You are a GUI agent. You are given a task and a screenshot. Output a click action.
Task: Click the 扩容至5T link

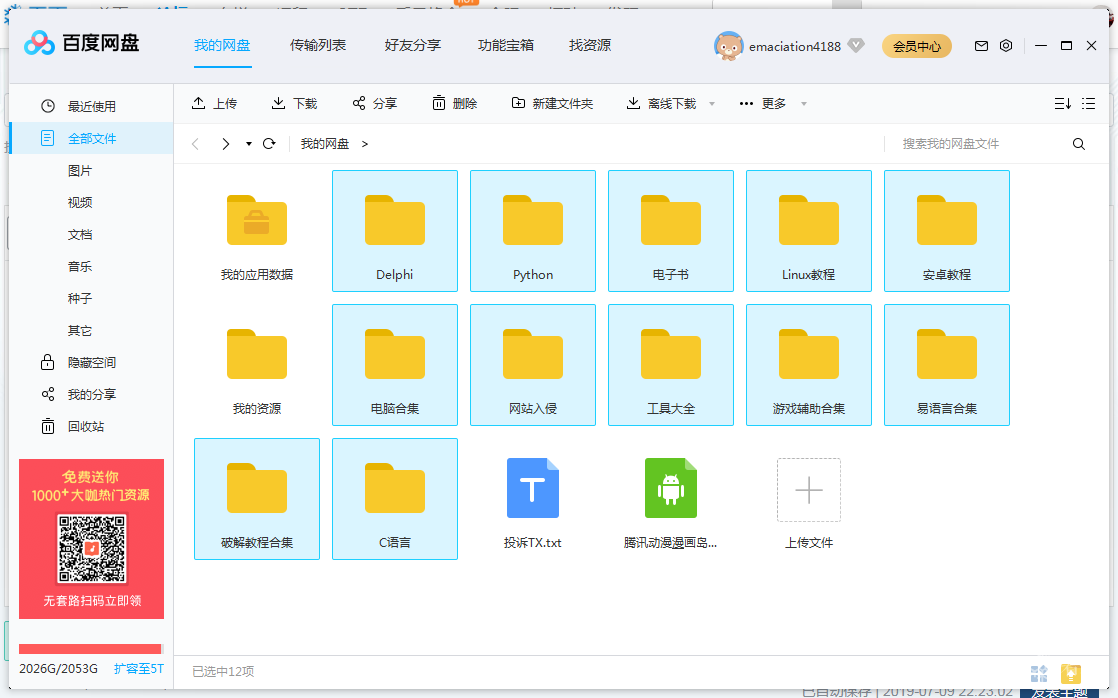(x=138, y=669)
